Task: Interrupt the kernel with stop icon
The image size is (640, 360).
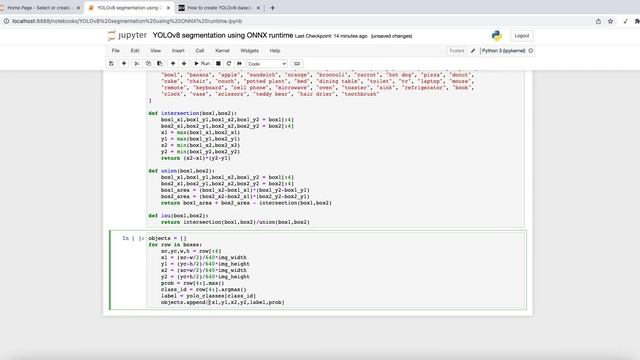Action: [x=218, y=64]
